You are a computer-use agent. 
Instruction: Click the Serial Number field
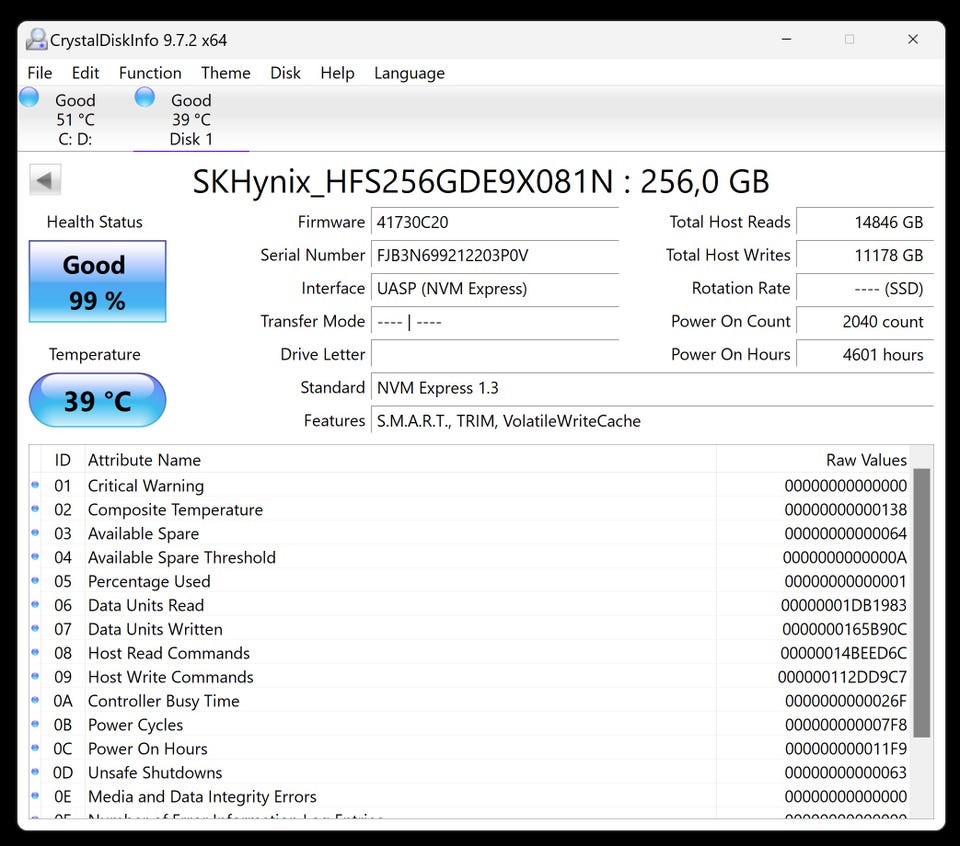495,255
